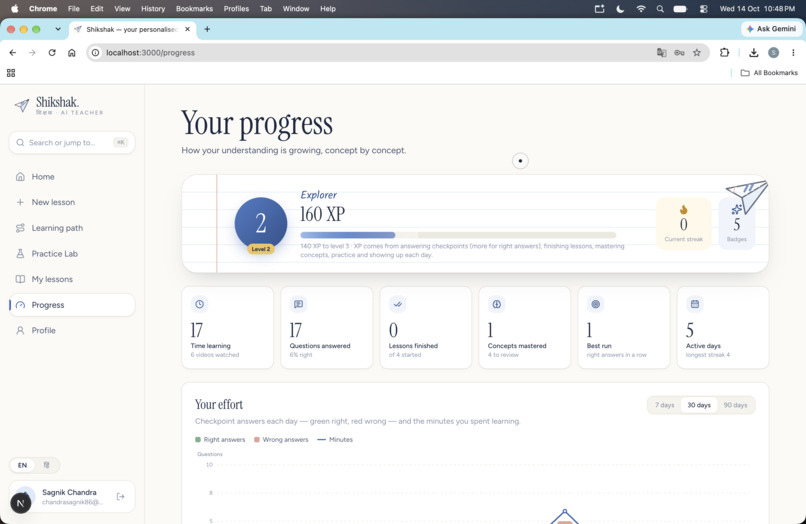Viewport: 806px width, 524px height.
Task: Open a new browser tab
Action: coord(207,29)
